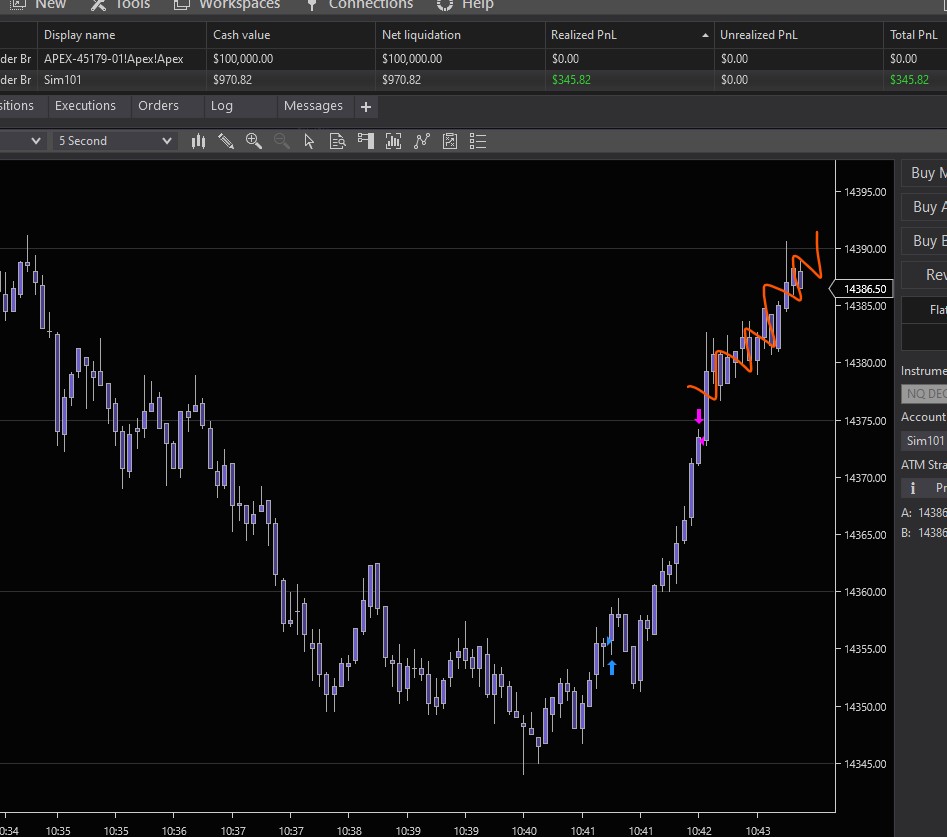Viewport: 947px width, 837px height.
Task: Add a new tab with plus button
Action: pos(366,107)
